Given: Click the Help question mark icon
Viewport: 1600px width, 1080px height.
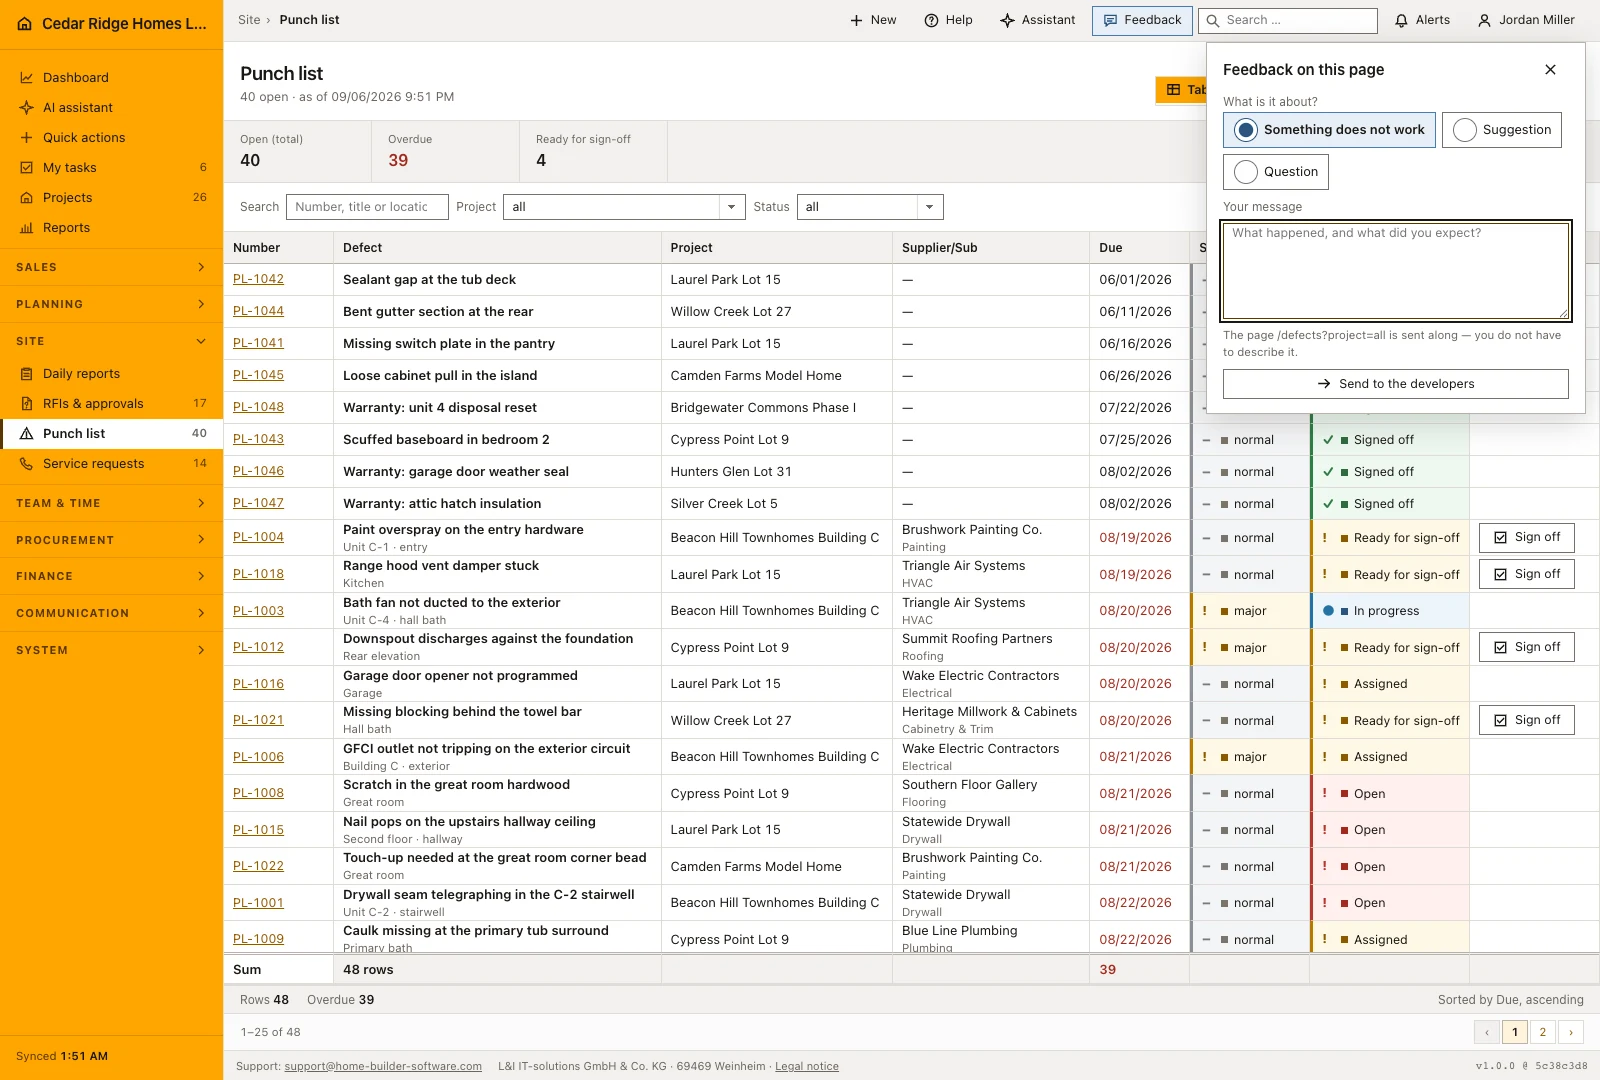Looking at the screenshot, I should pos(931,20).
